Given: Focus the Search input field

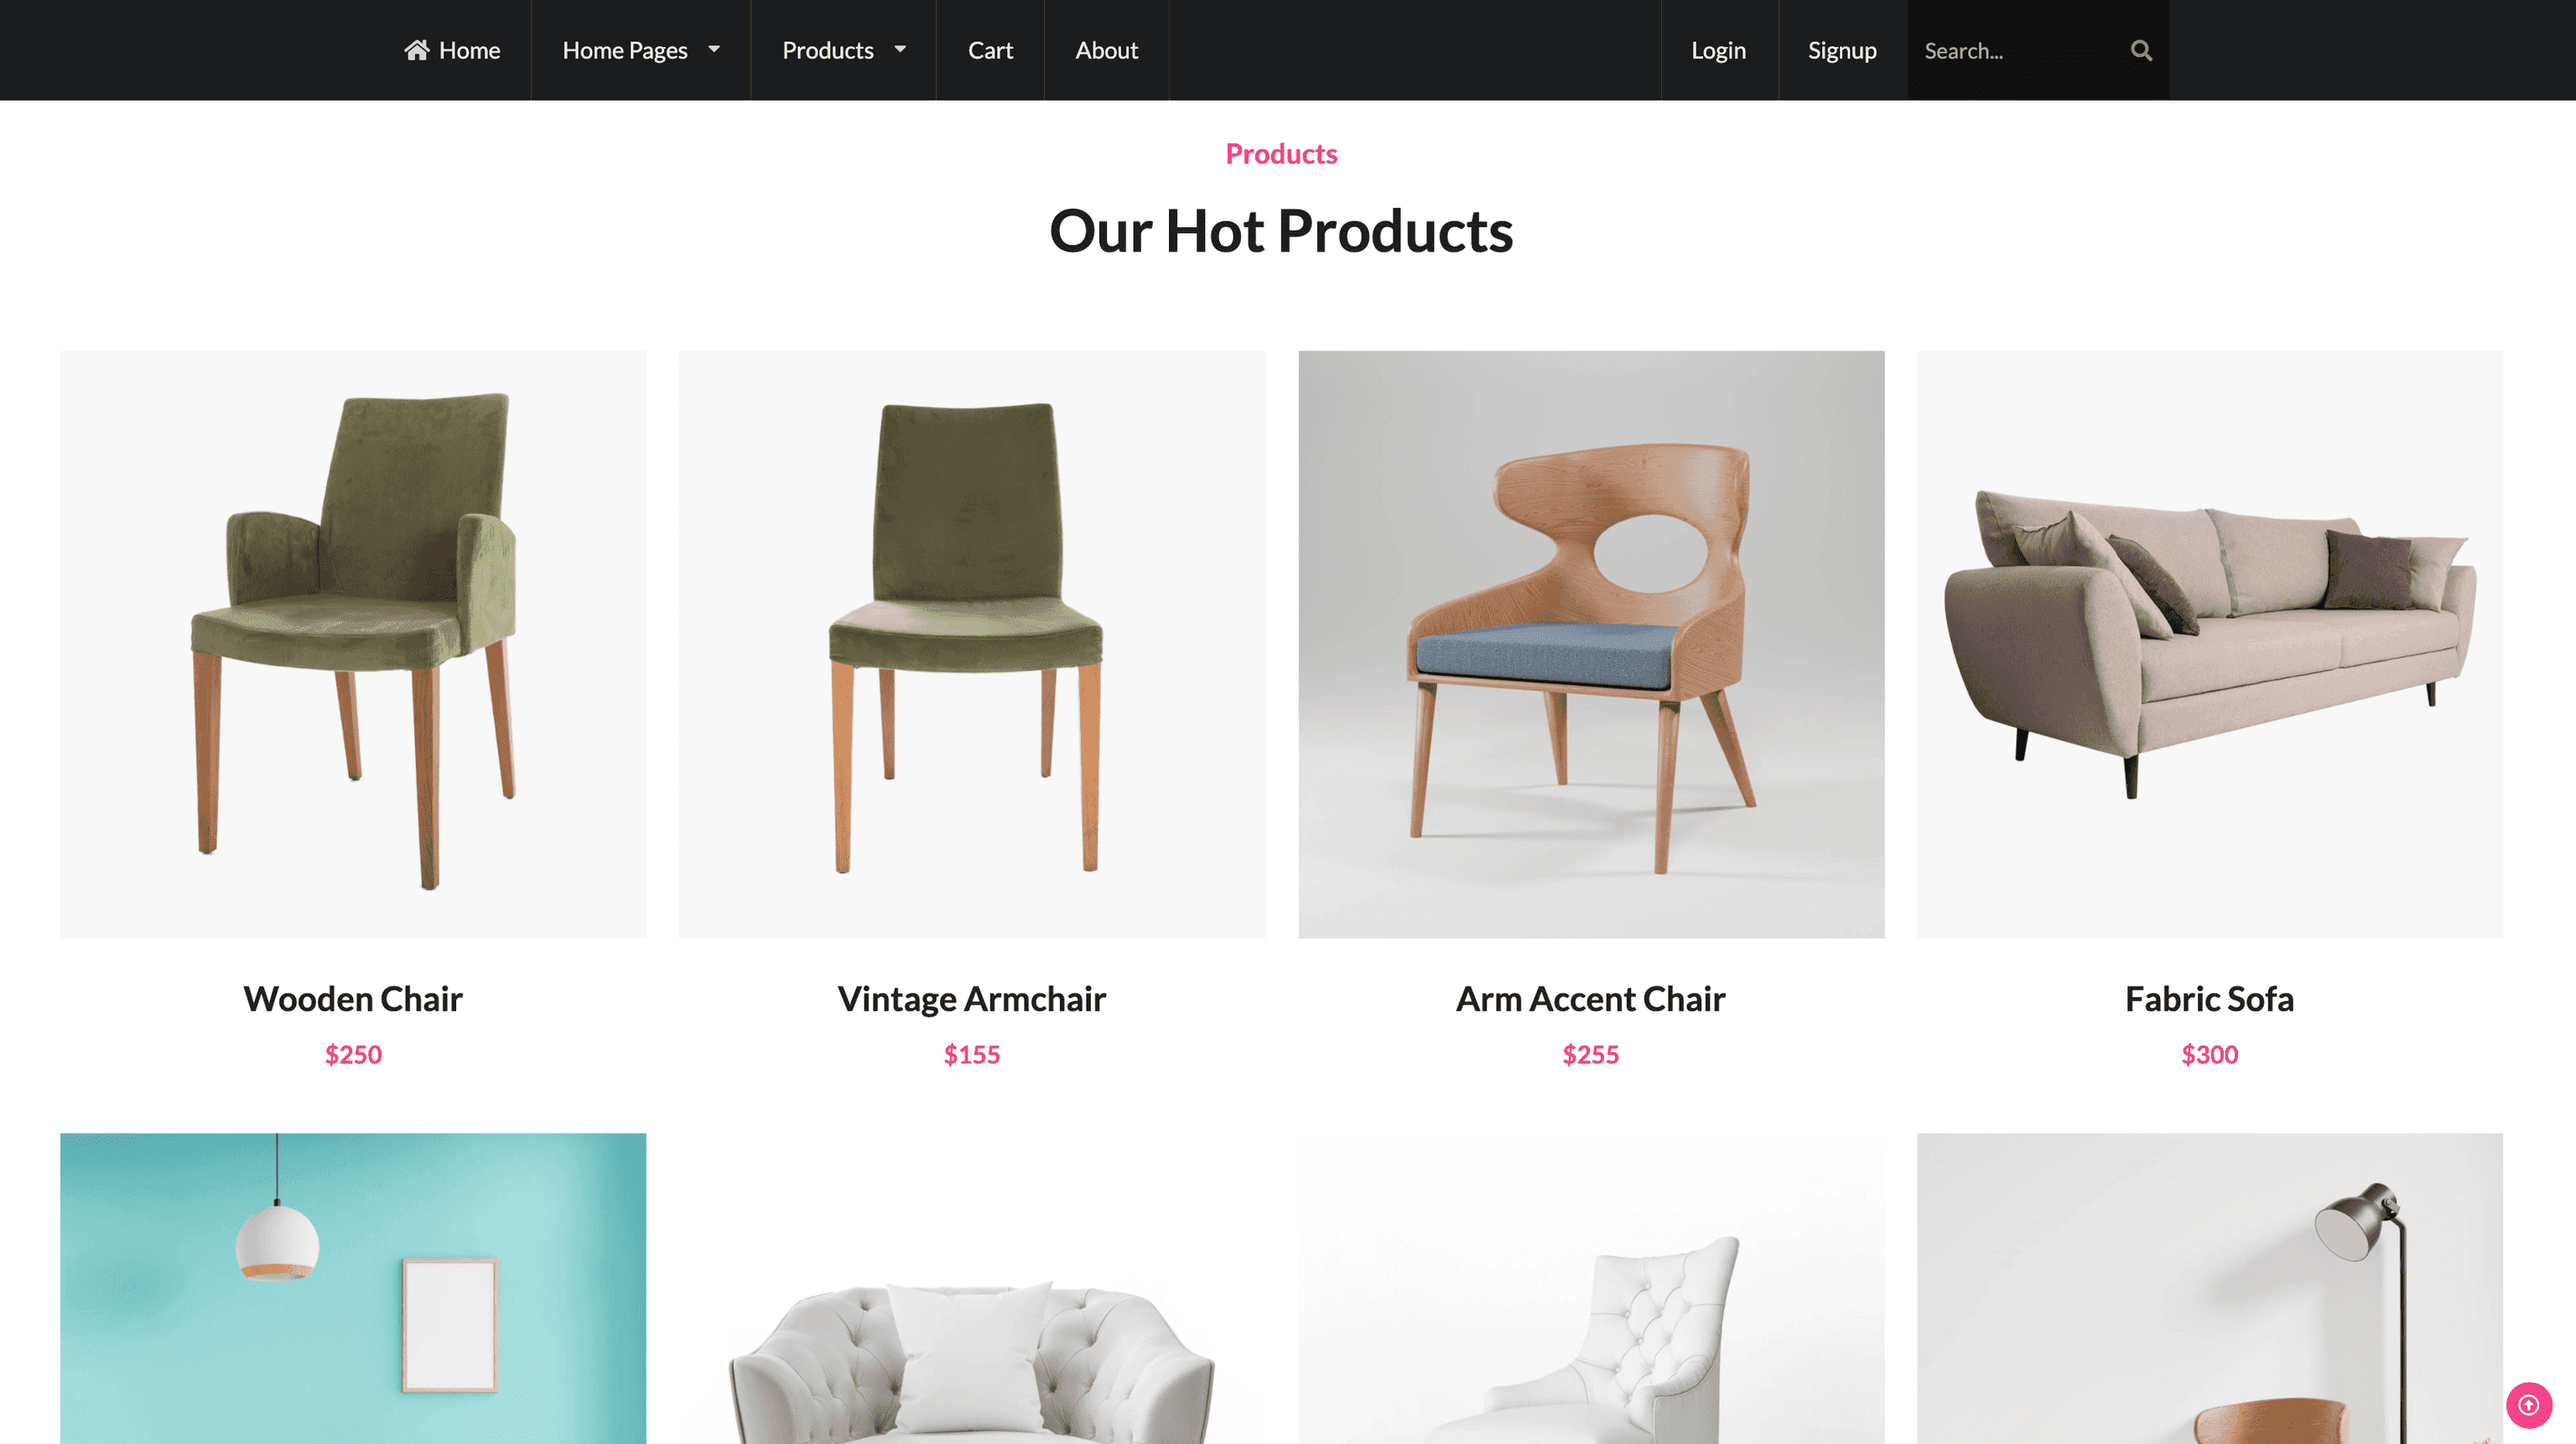Looking at the screenshot, I should click(x=2020, y=50).
